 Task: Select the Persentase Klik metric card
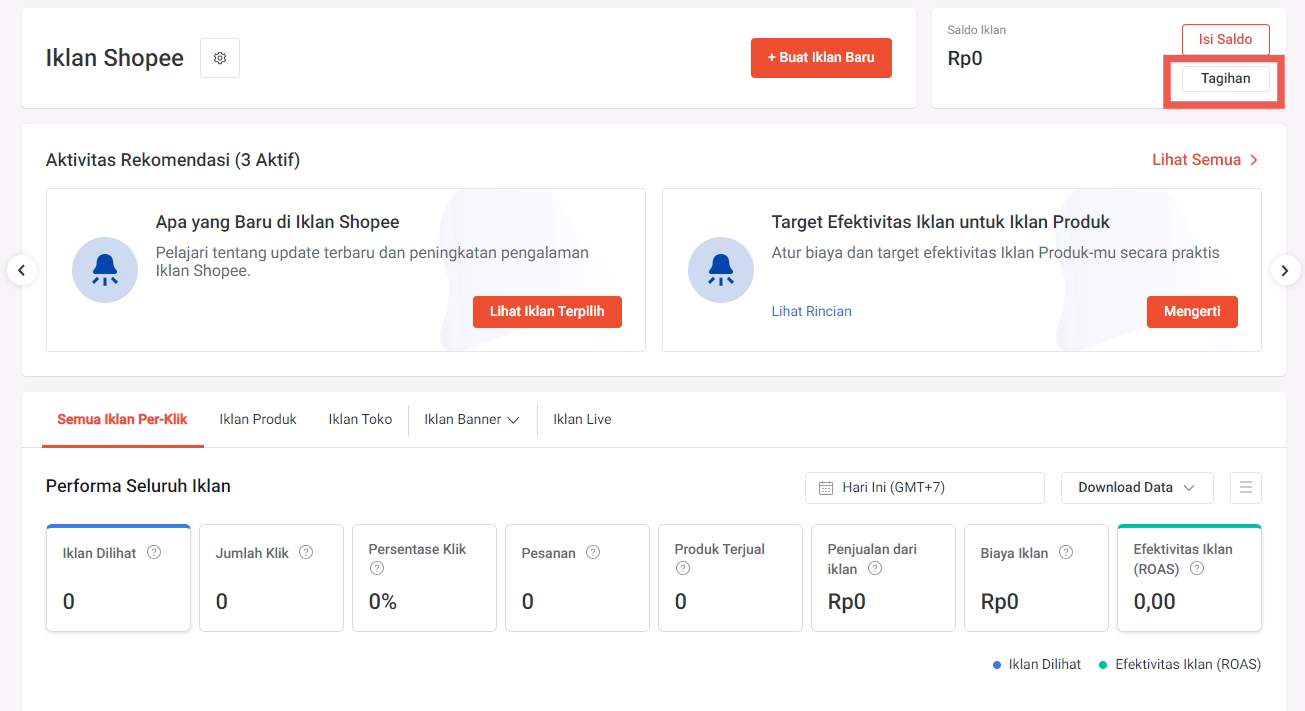click(x=424, y=578)
